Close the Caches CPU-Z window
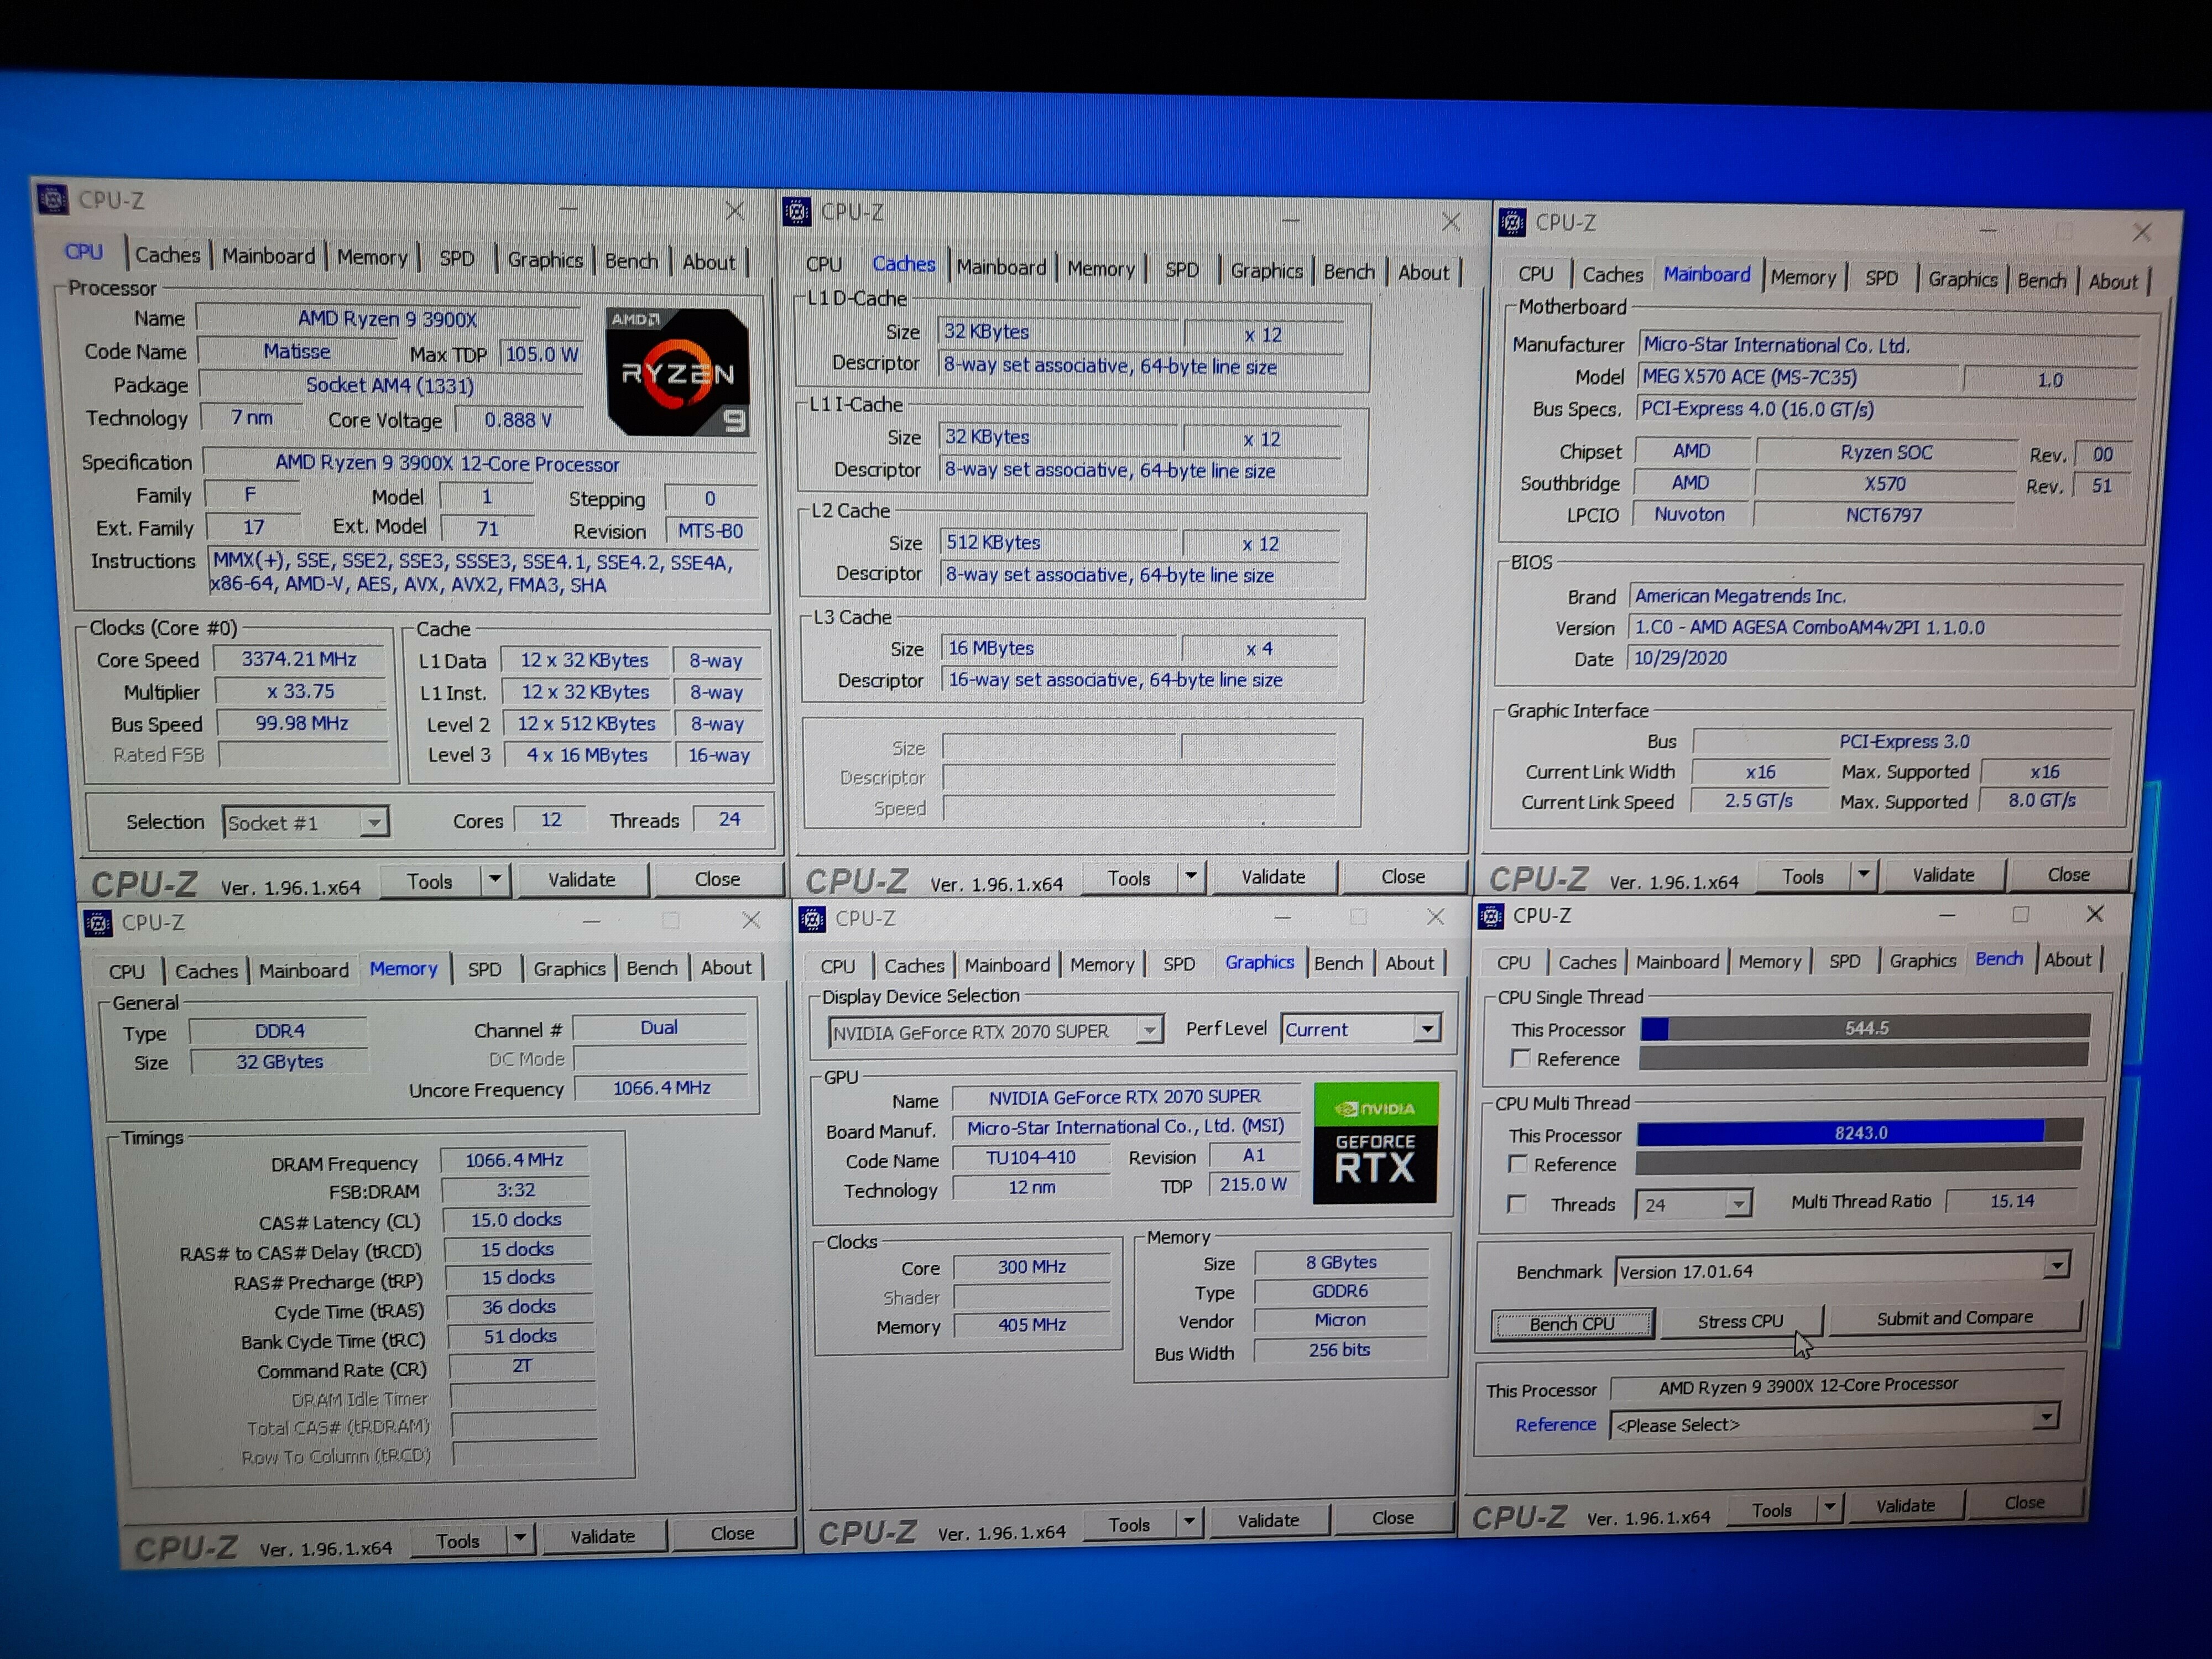Screen dimensions: 2212x1659 1450,222
